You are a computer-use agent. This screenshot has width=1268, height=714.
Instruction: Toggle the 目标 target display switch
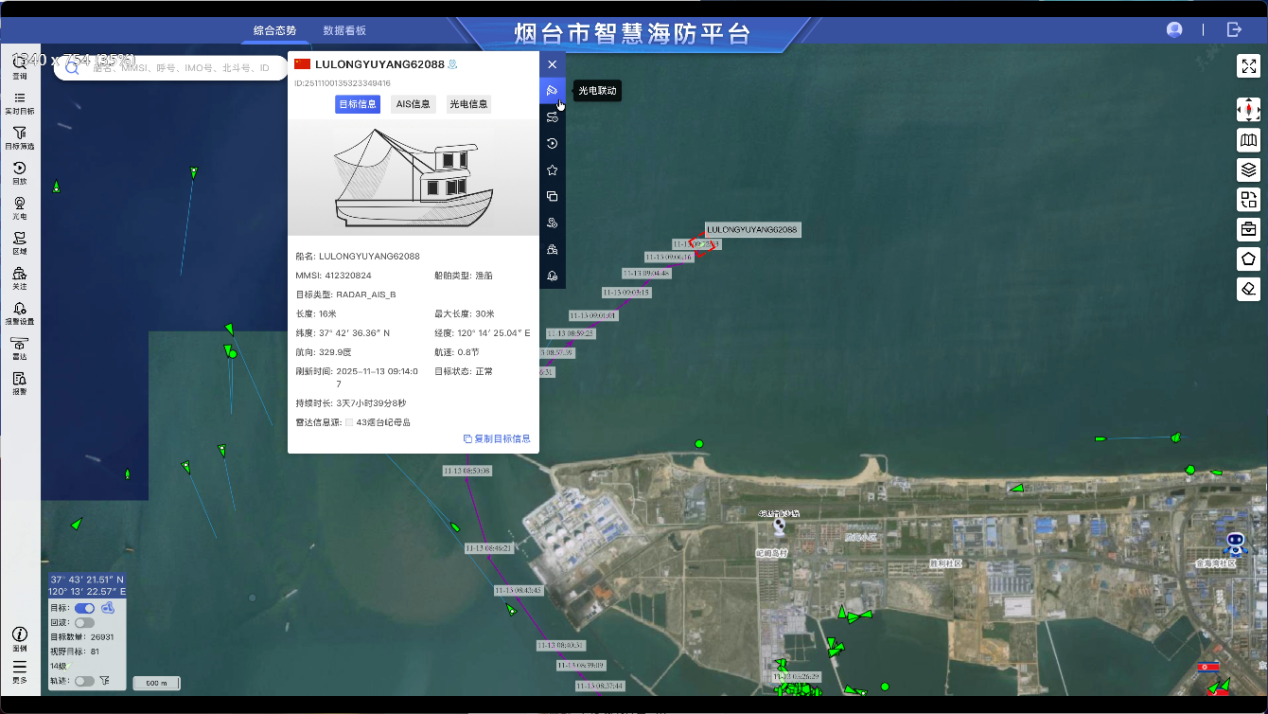tap(85, 608)
